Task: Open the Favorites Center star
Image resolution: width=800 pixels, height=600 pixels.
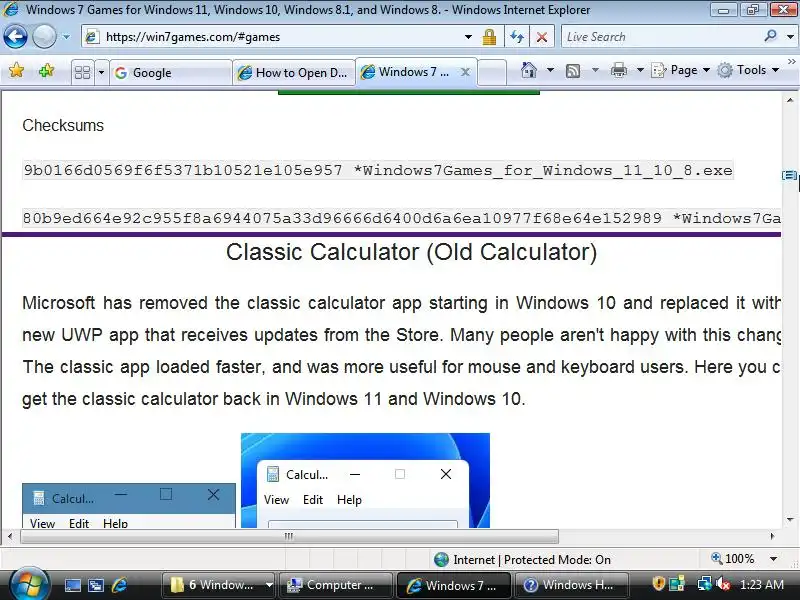Action: pos(16,70)
